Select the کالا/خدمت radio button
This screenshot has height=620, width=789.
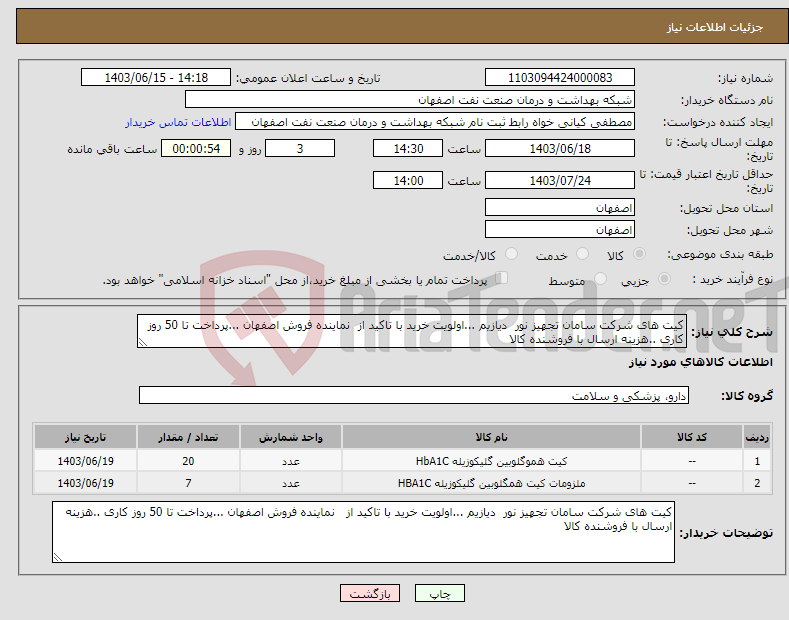(511, 254)
